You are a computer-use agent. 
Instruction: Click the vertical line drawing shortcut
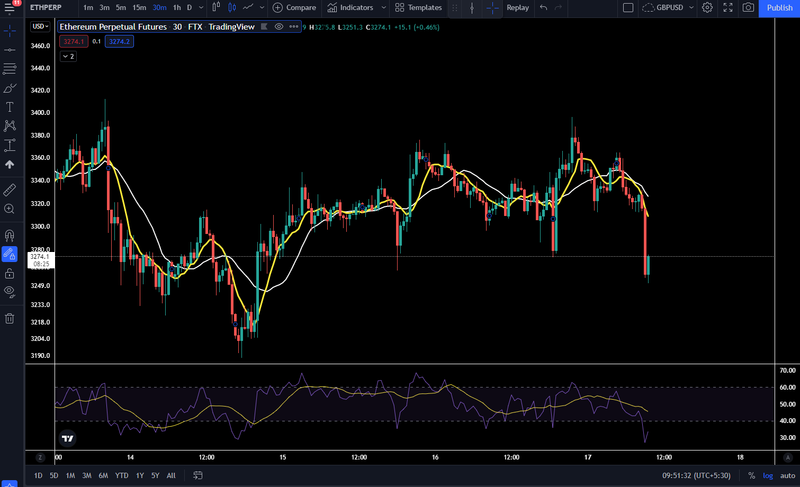(472, 8)
